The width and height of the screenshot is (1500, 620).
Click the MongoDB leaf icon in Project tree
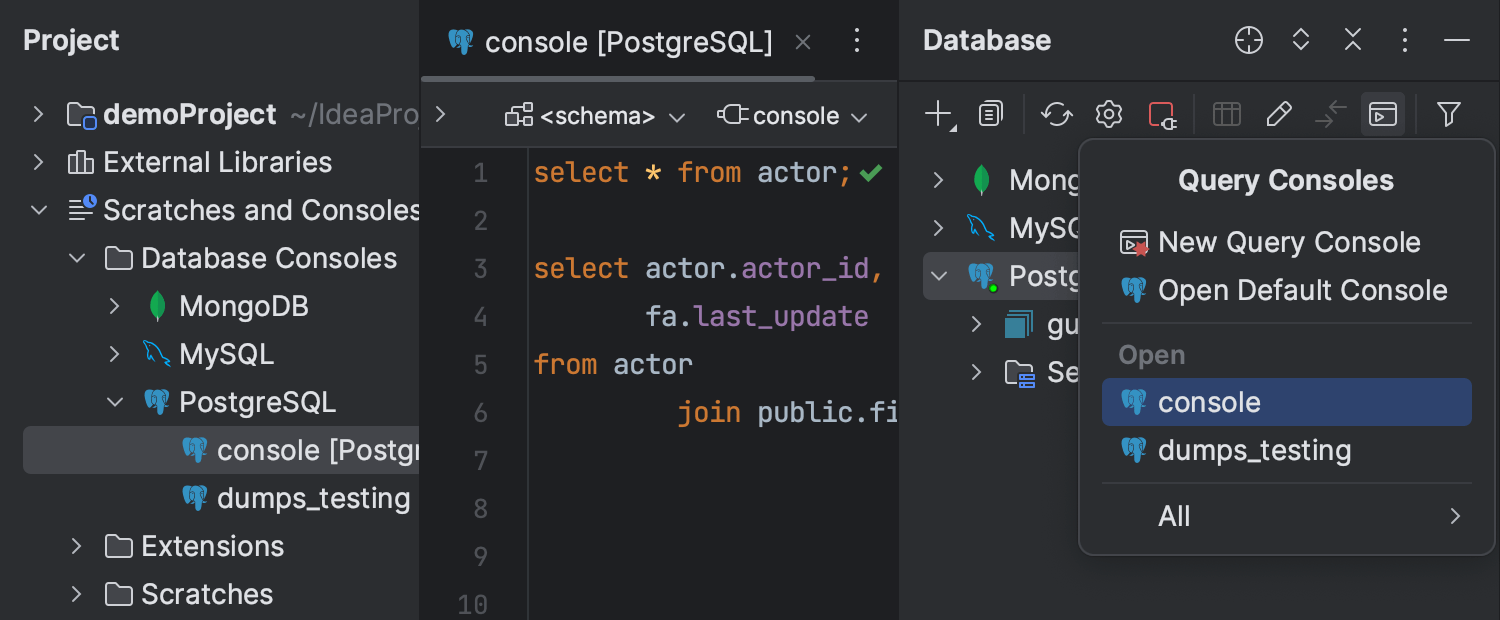point(157,306)
